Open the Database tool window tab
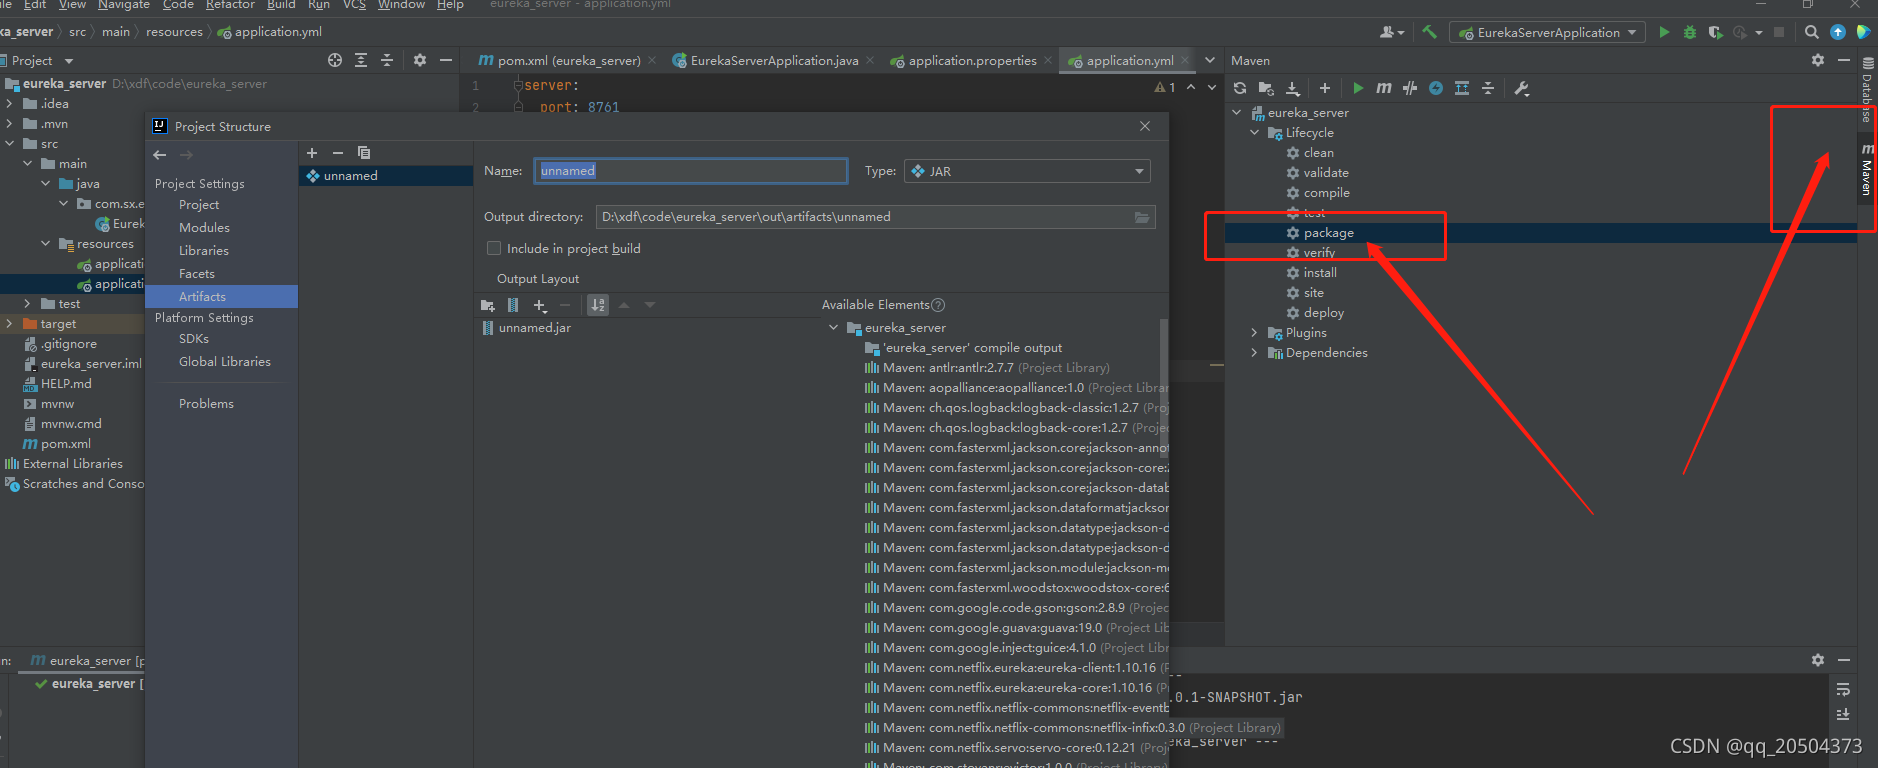 click(1867, 90)
